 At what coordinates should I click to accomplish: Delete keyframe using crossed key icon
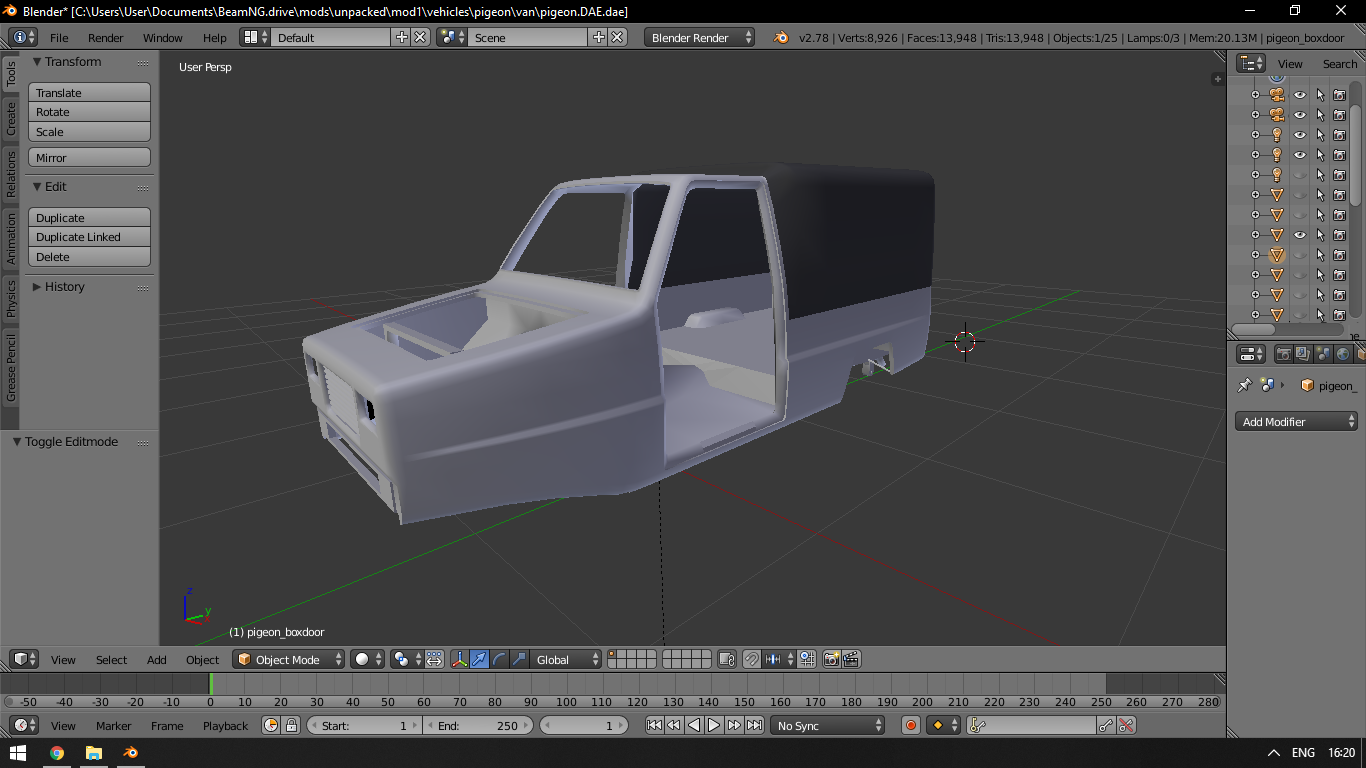1126,725
